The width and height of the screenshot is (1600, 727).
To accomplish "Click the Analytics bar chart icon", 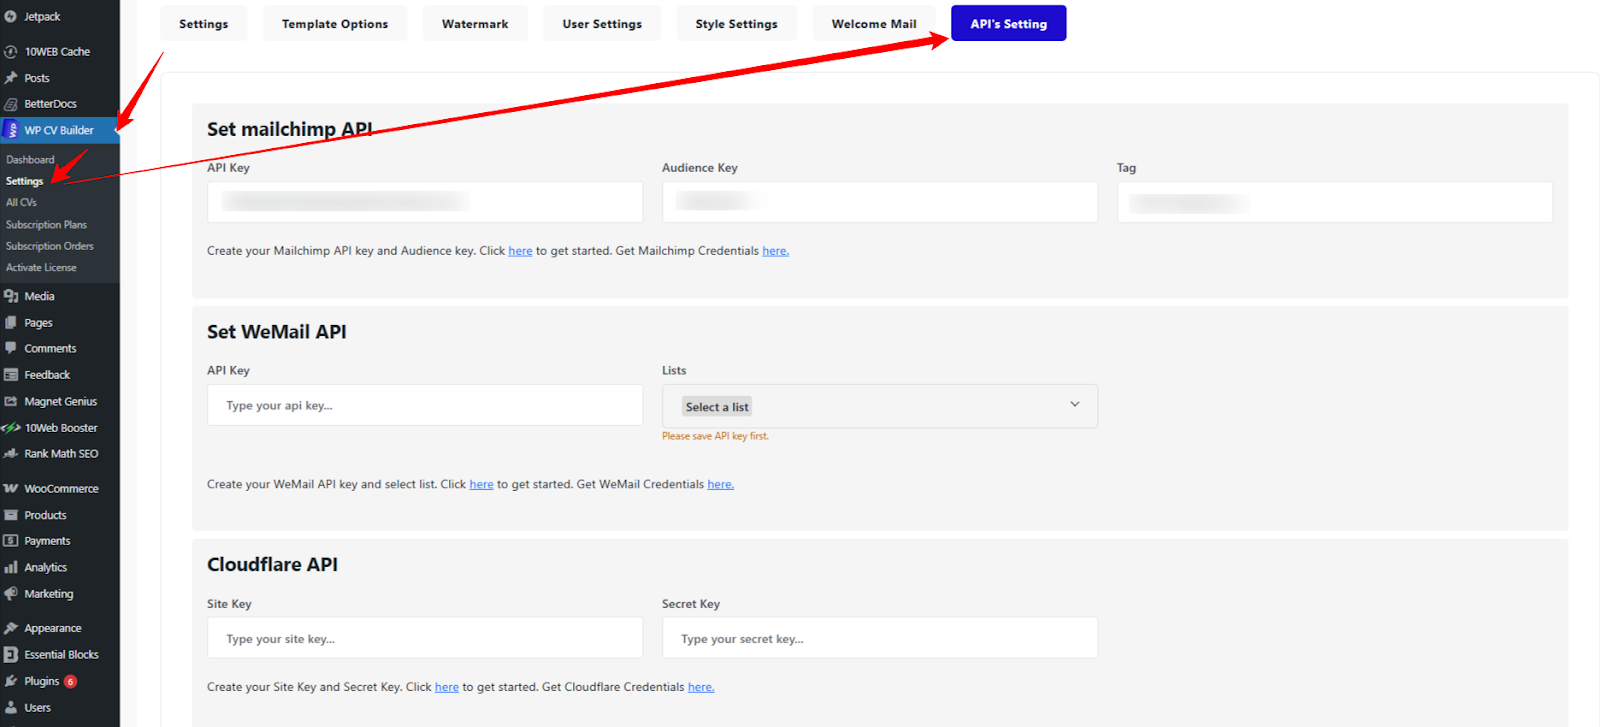I will pos(11,567).
